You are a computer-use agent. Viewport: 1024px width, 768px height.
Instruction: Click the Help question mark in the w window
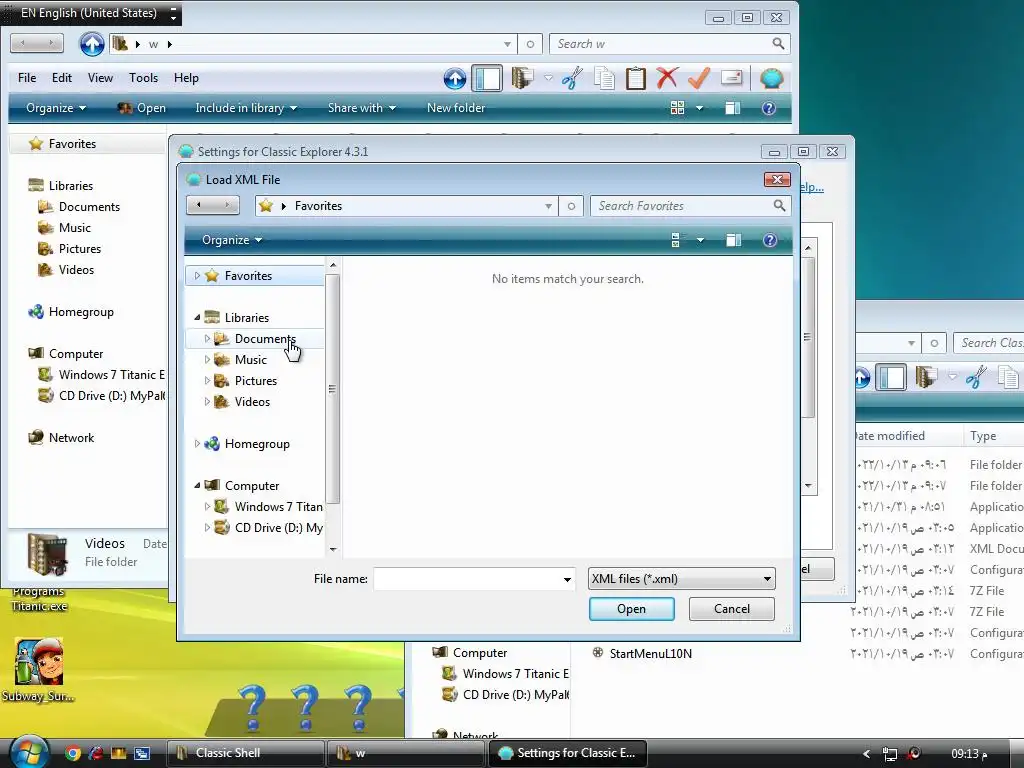click(769, 108)
